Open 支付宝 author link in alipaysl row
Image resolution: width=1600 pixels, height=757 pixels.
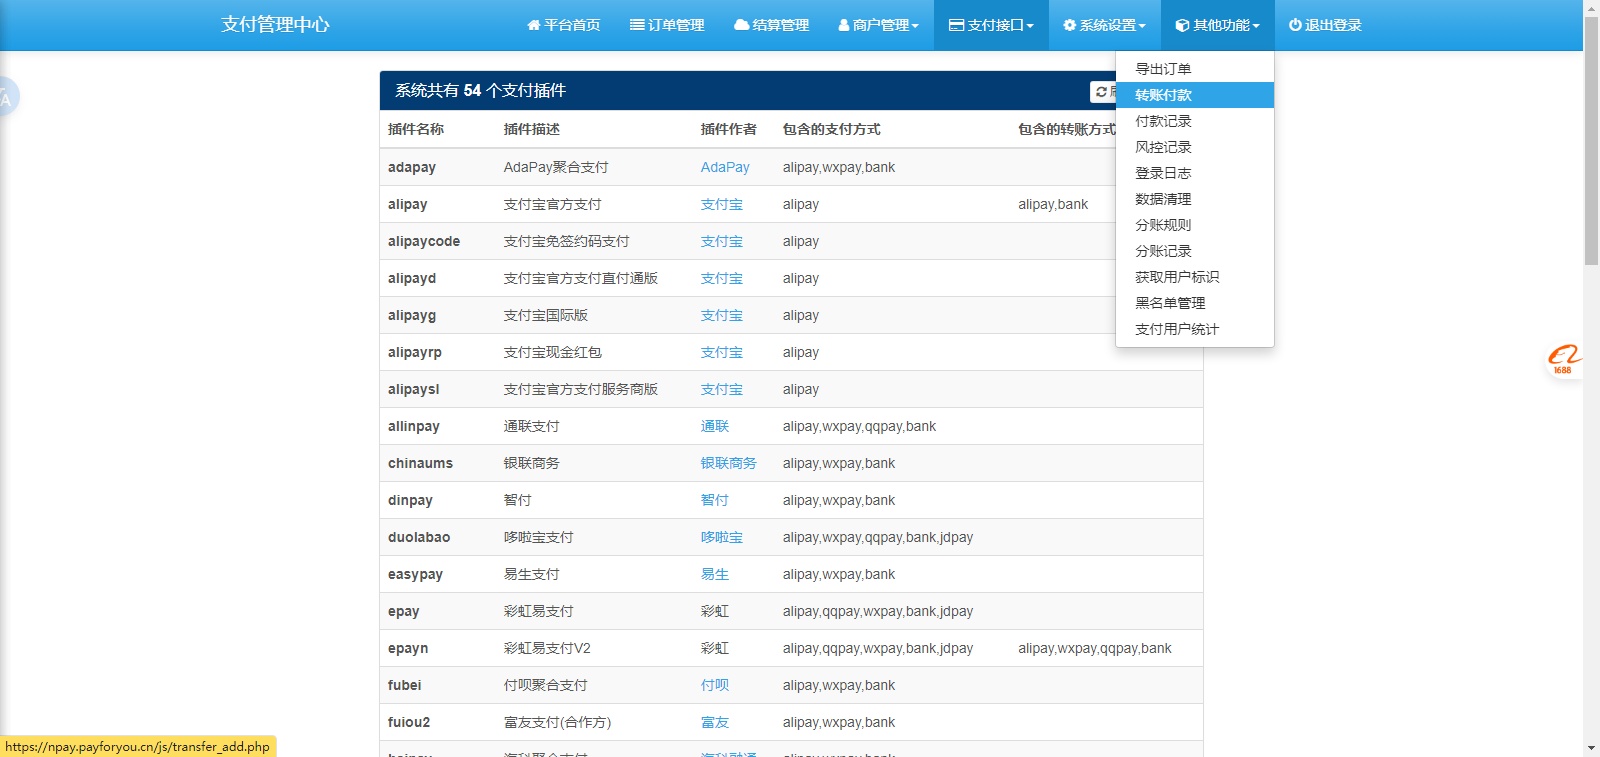click(722, 389)
